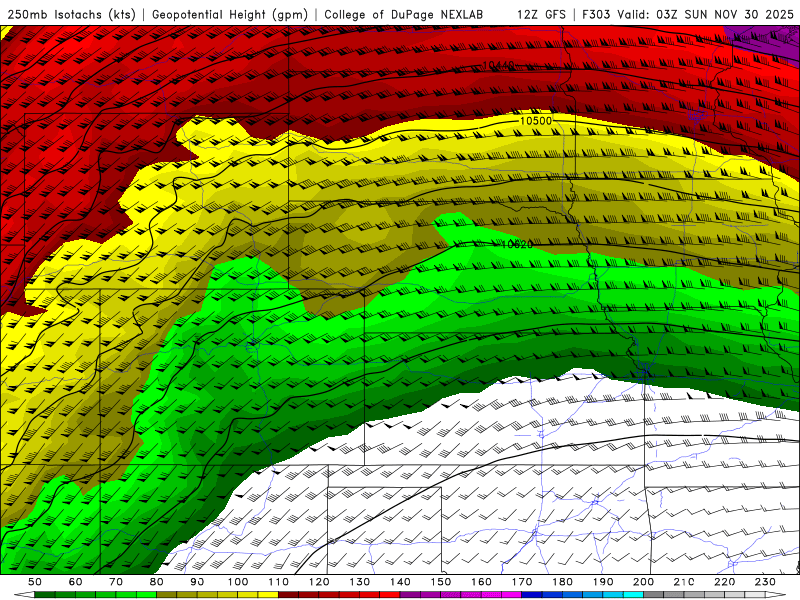This screenshot has width=800, height=600.
Task: Click the 70 value on the color scale
Action: coord(116,582)
